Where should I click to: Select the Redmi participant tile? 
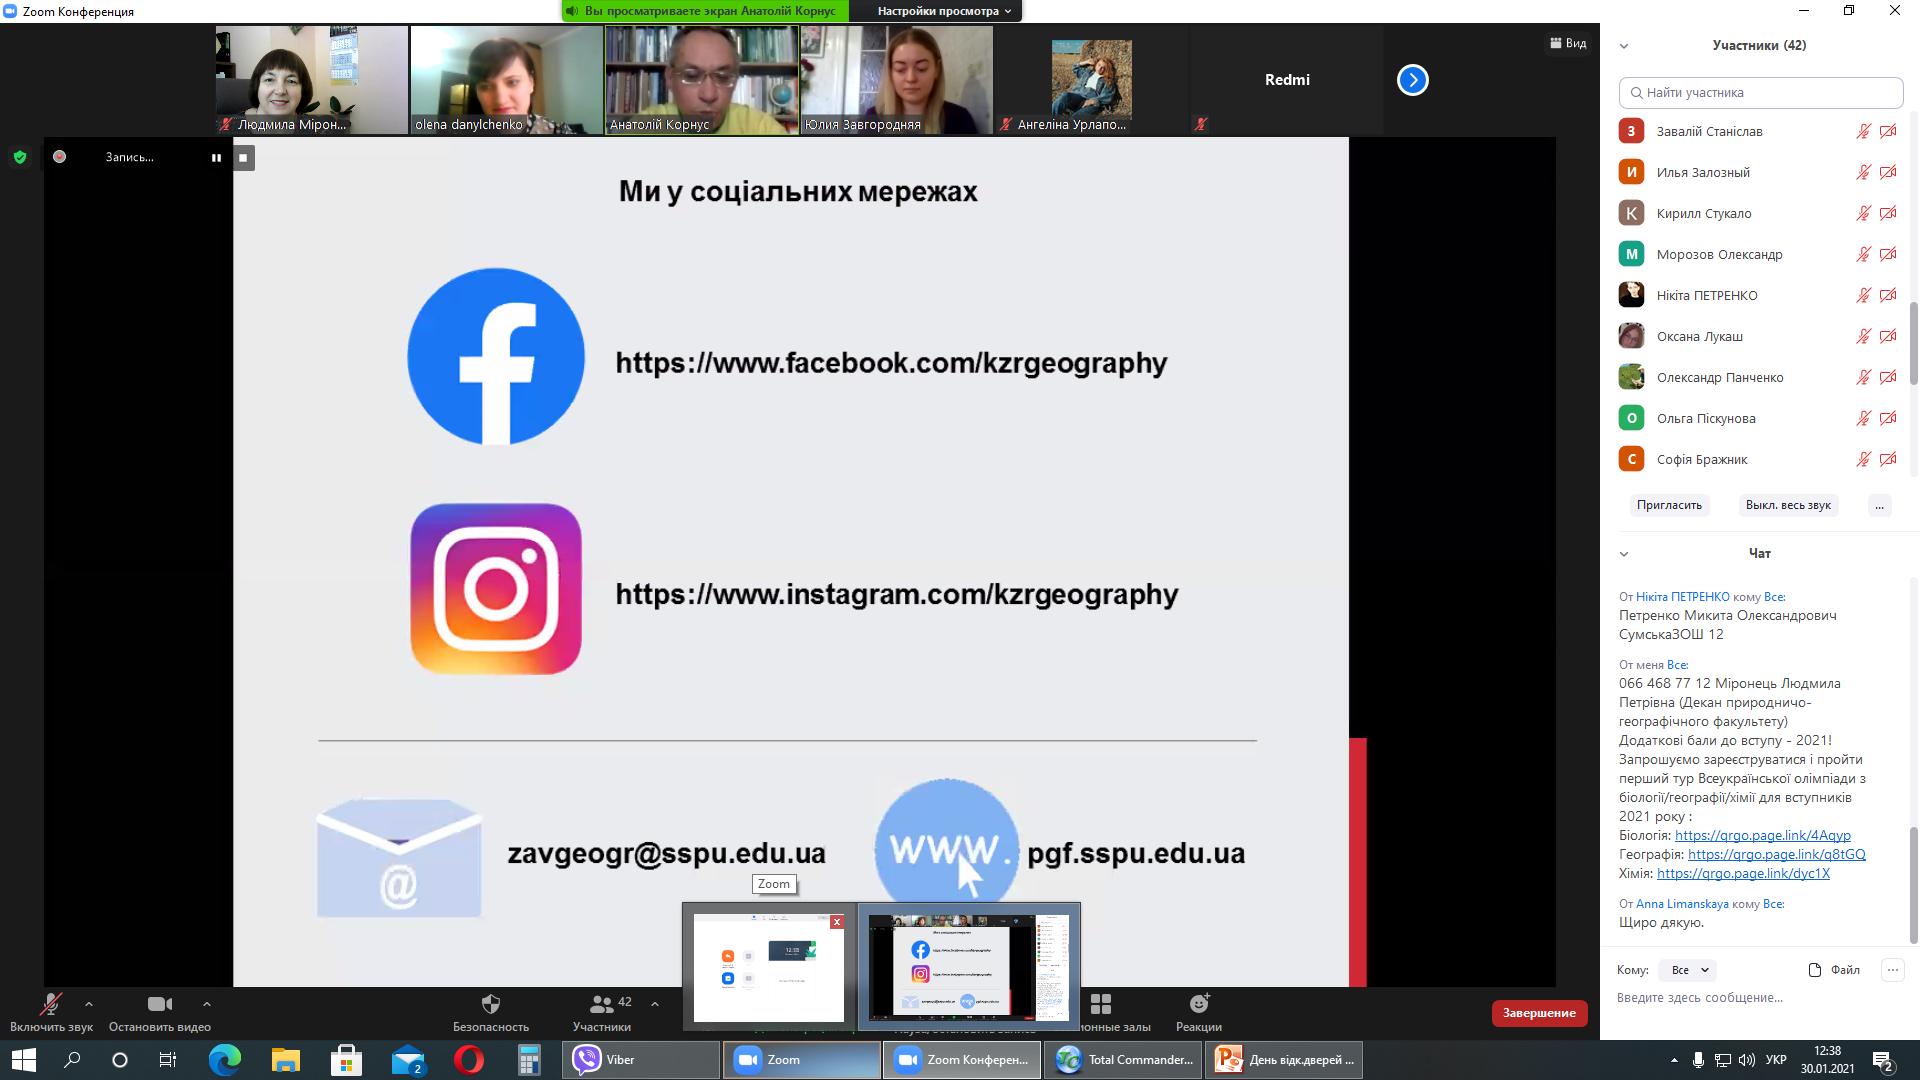pyautogui.click(x=1287, y=80)
